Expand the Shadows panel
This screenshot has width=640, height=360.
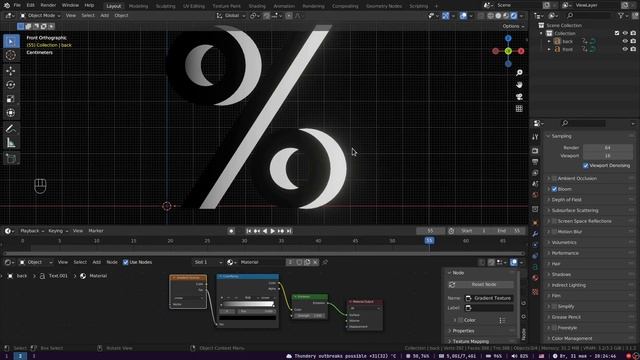(561, 274)
